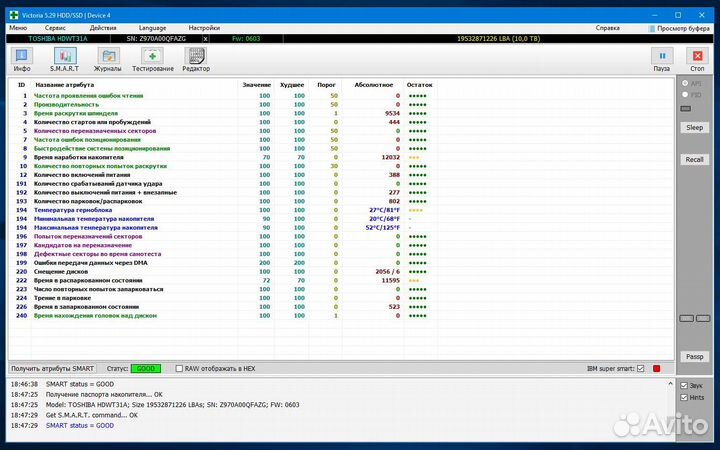Click the Recall button
Screen dimensions: 720x450
click(694, 159)
